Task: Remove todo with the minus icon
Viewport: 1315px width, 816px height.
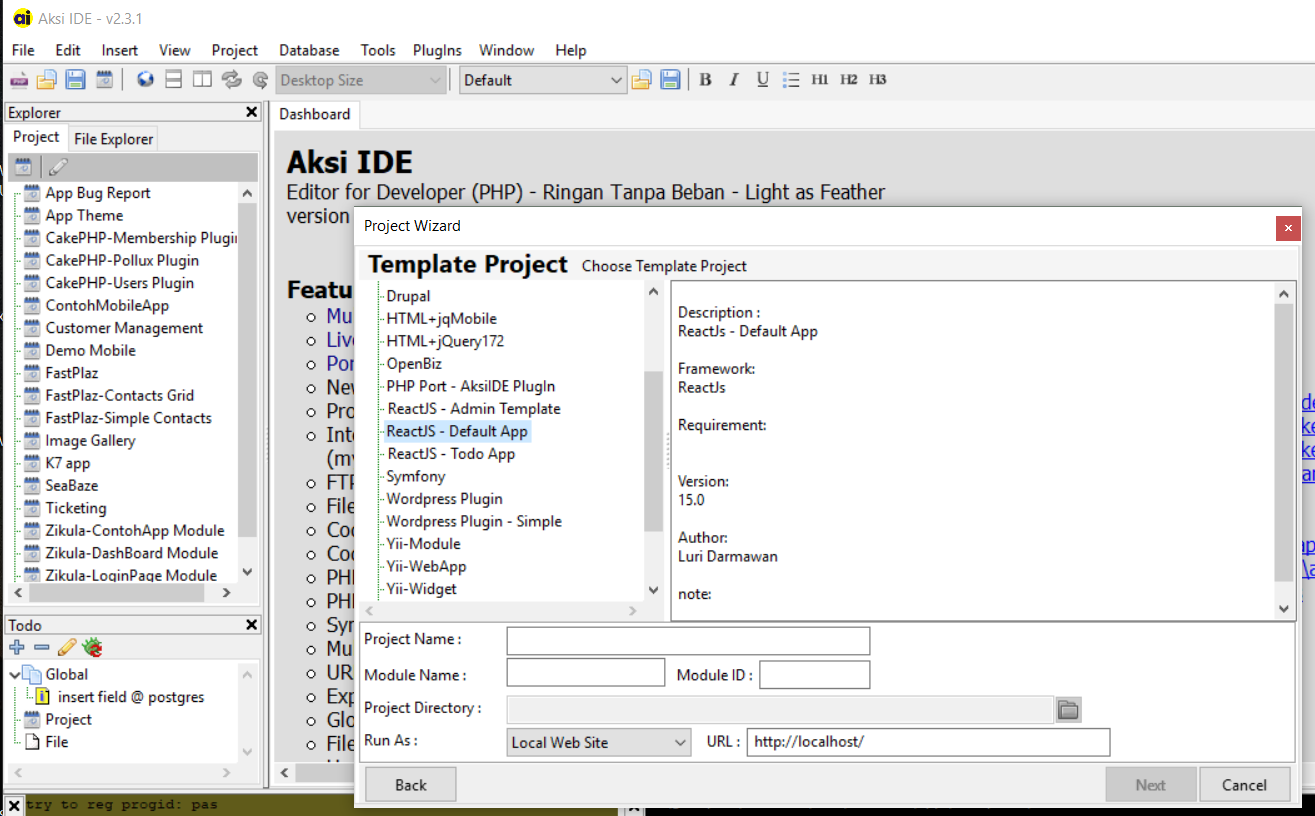Action: tap(42, 647)
